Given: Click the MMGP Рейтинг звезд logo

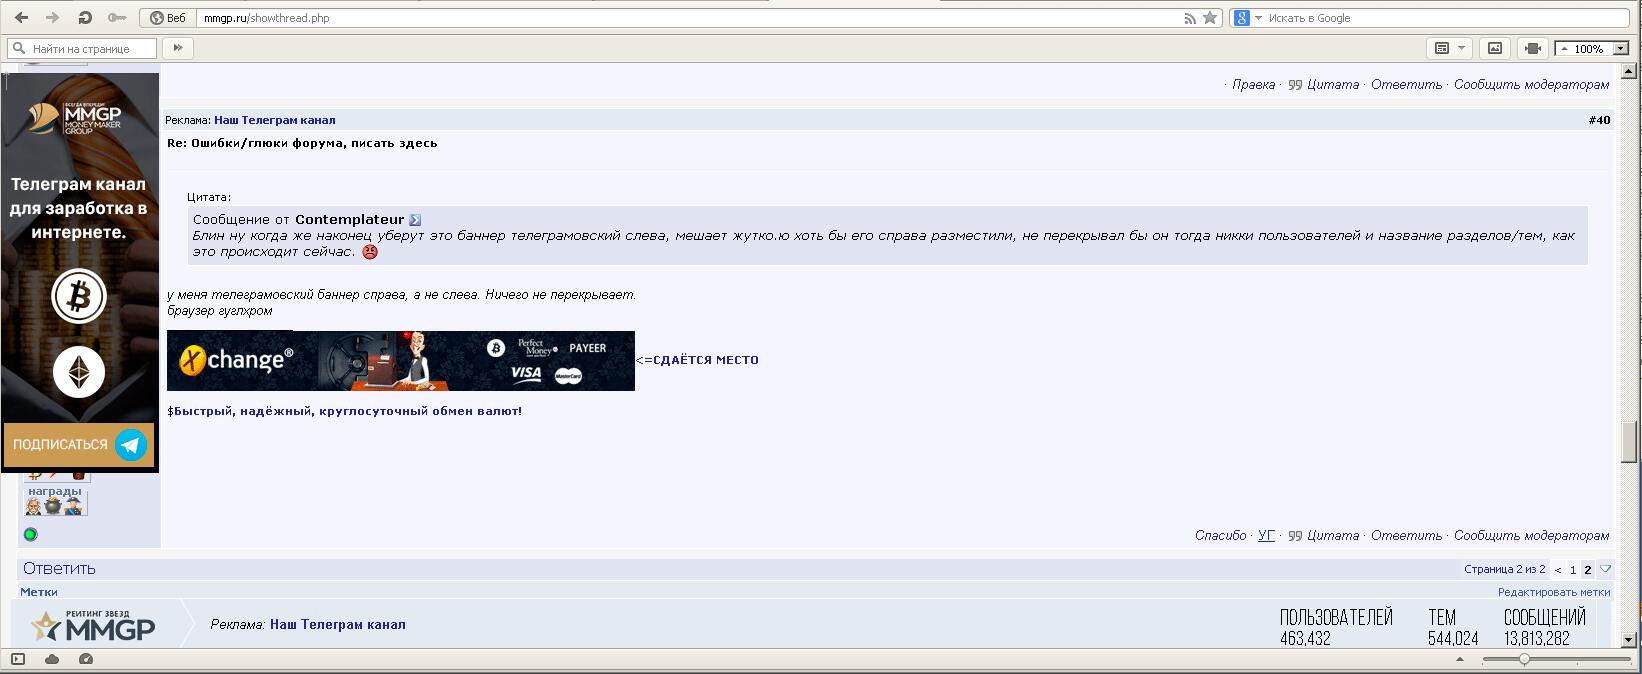Looking at the screenshot, I should click(x=92, y=624).
